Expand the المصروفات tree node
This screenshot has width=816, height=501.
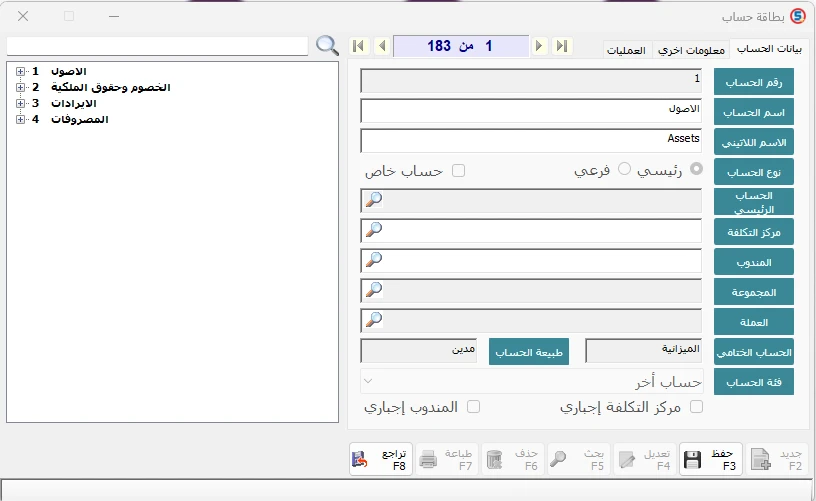(x=20, y=120)
